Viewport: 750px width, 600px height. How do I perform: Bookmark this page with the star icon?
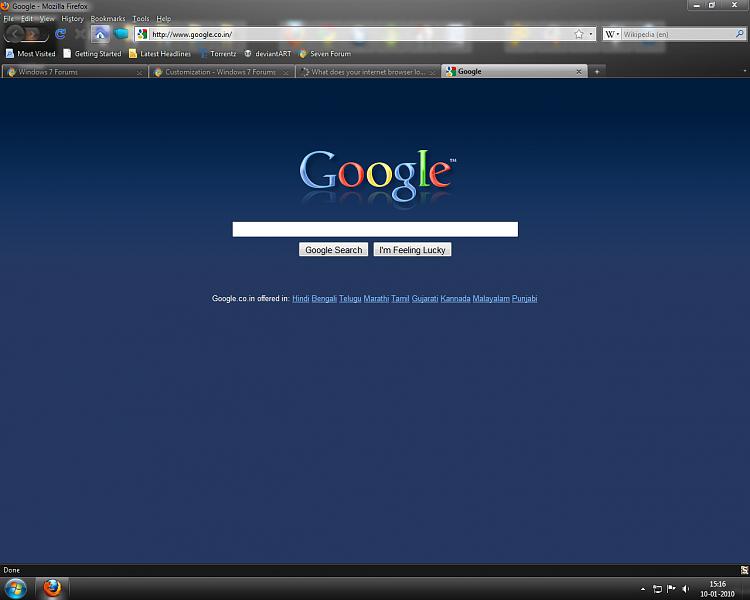point(579,34)
